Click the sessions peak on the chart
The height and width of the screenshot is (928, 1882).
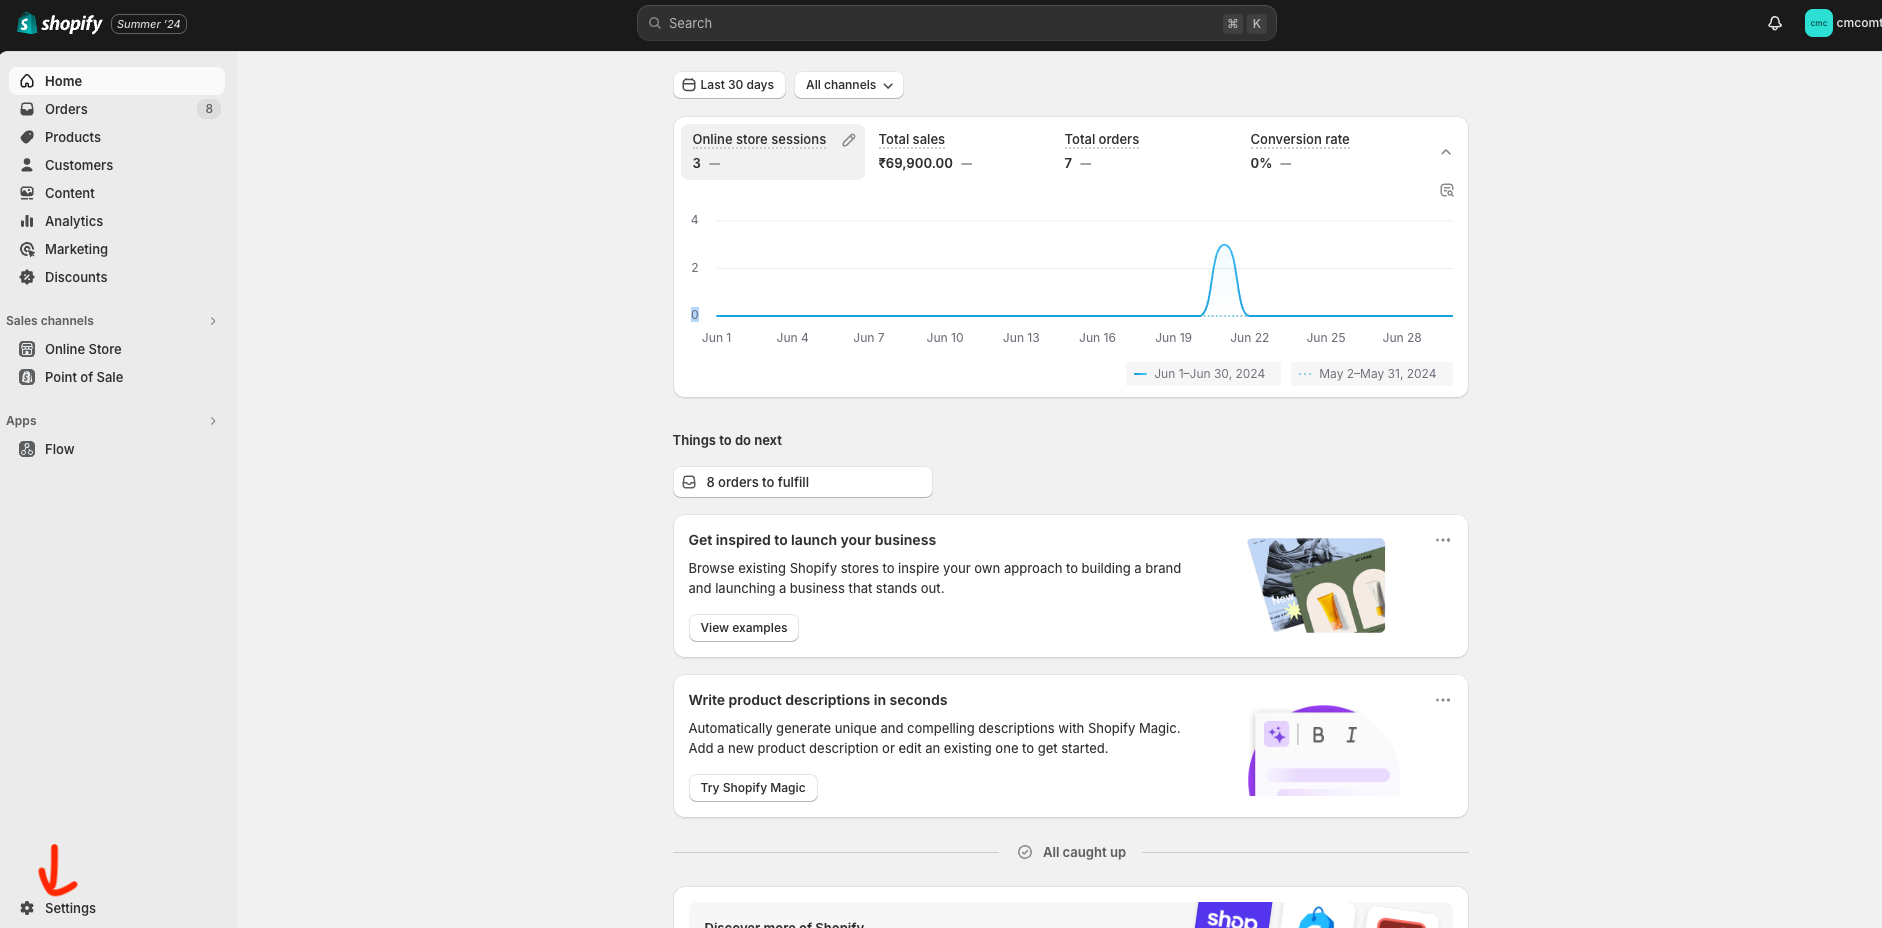click(x=1225, y=246)
